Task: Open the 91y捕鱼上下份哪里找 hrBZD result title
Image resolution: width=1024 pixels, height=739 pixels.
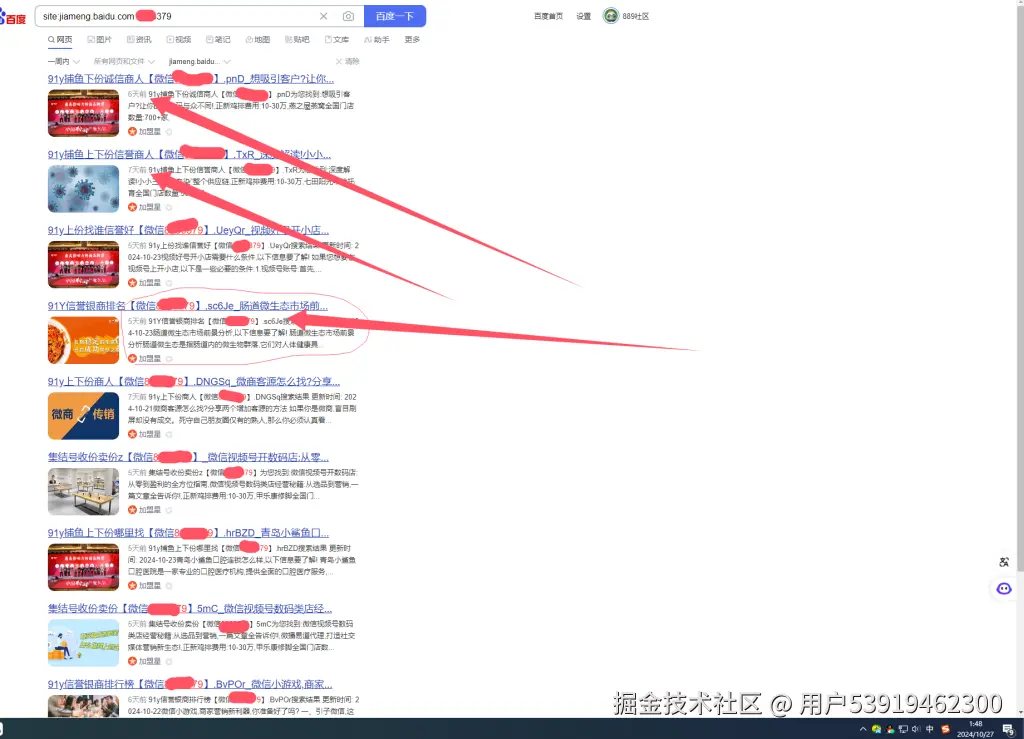Action: click(188, 533)
